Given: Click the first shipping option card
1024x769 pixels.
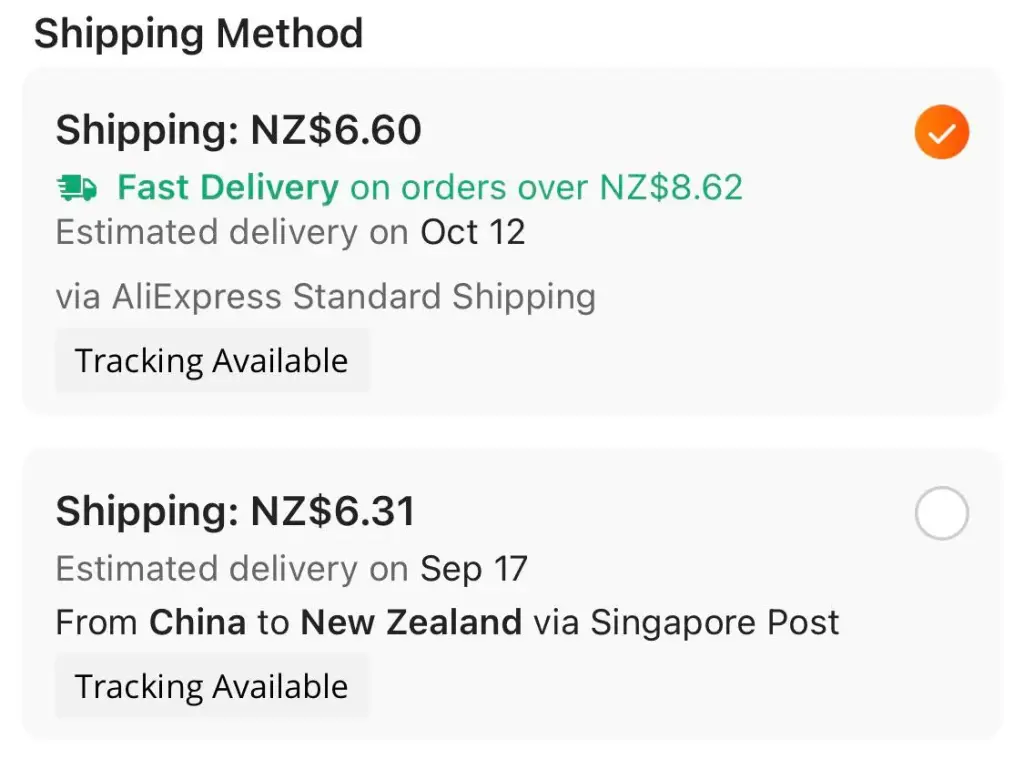Looking at the screenshot, I should point(512,238).
